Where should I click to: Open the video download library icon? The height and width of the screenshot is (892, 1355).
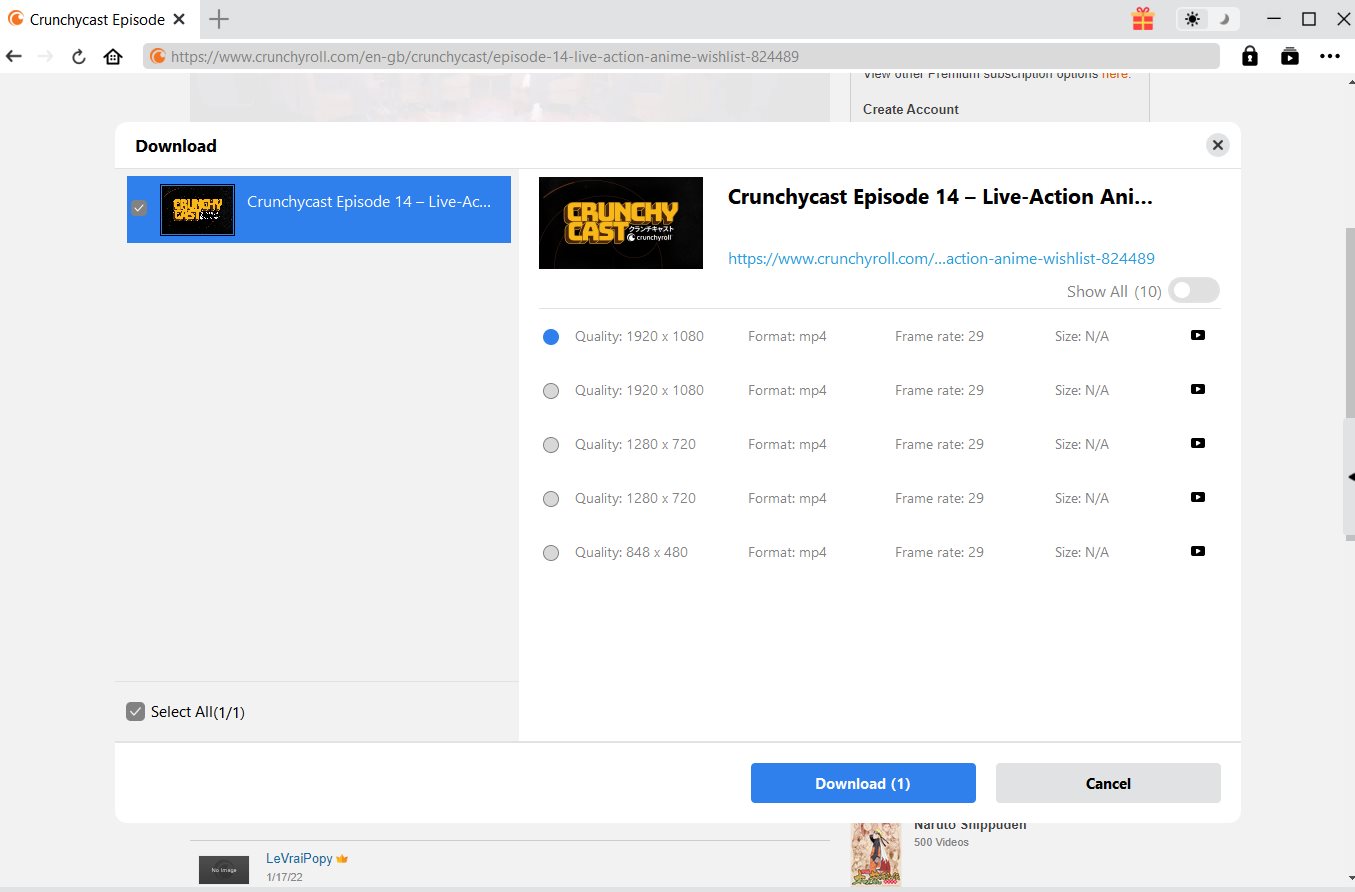[x=1290, y=56]
